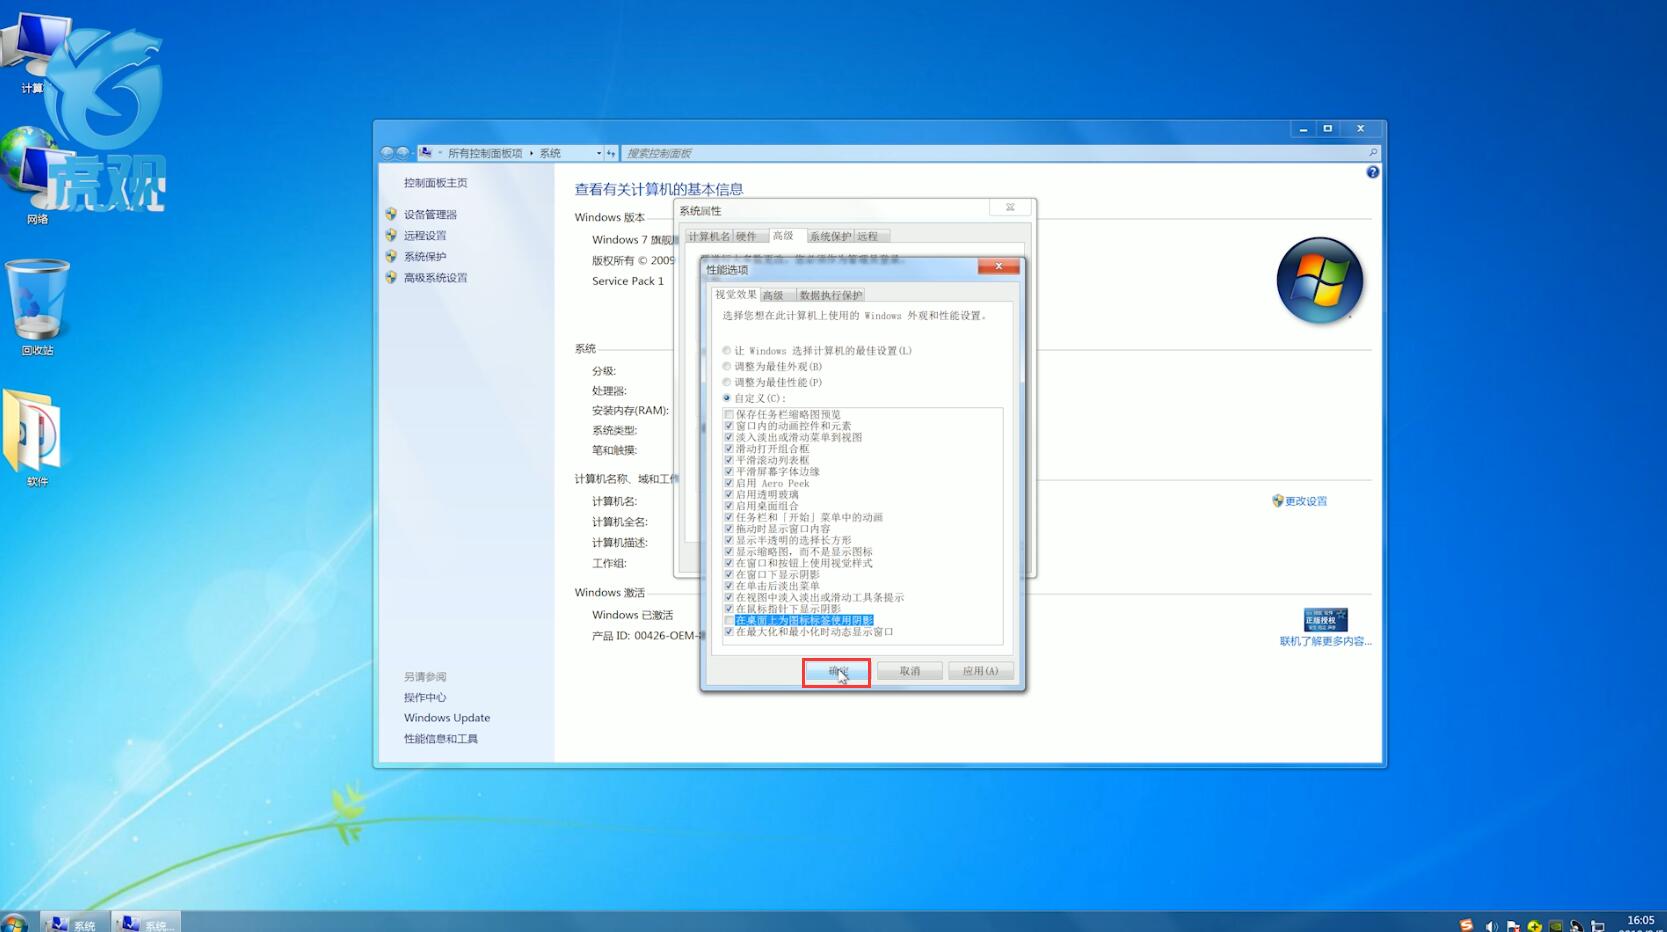Open the 网络 desktop icon

click(x=35, y=175)
